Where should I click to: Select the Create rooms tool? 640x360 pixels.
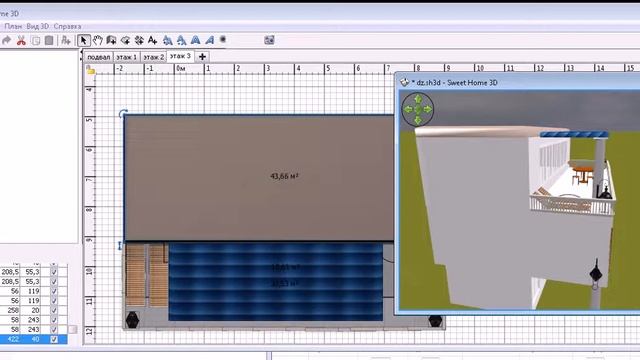(x=125, y=40)
